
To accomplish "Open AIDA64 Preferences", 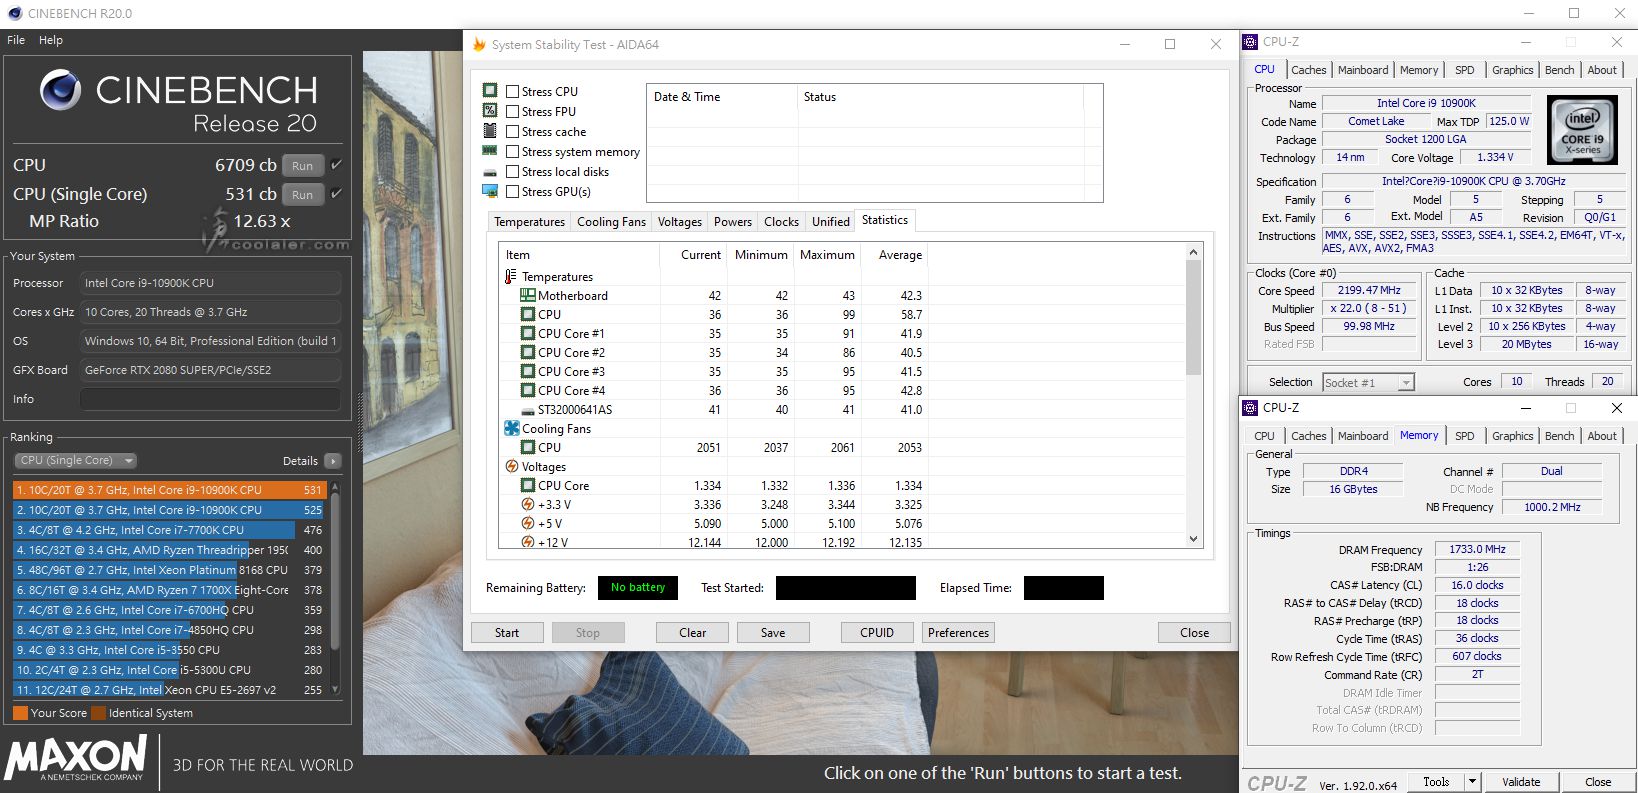I will tap(958, 633).
